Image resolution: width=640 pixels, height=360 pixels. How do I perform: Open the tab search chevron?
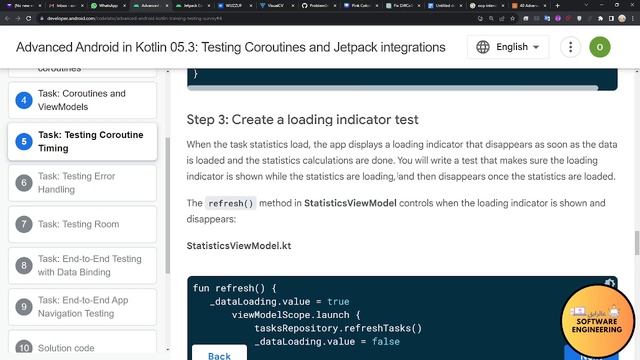tap(587, 5)
